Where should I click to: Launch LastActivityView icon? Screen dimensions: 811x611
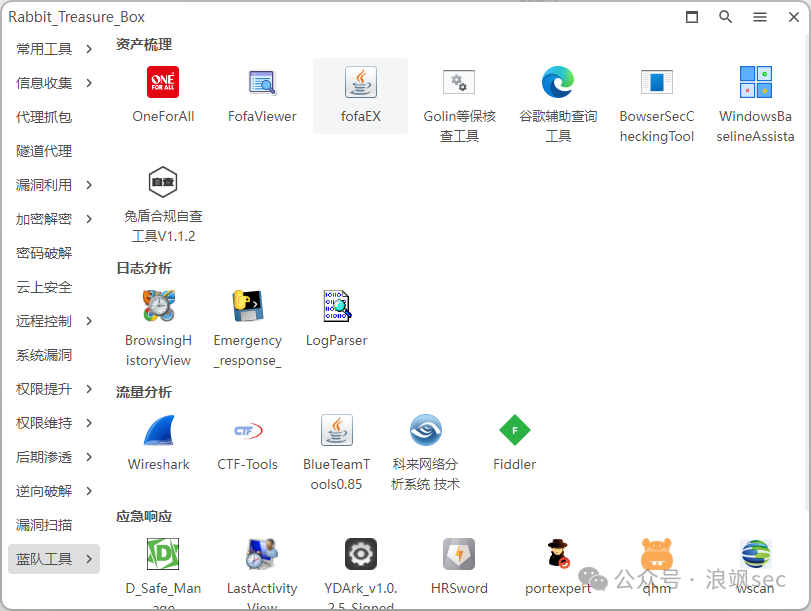[262, 554]
